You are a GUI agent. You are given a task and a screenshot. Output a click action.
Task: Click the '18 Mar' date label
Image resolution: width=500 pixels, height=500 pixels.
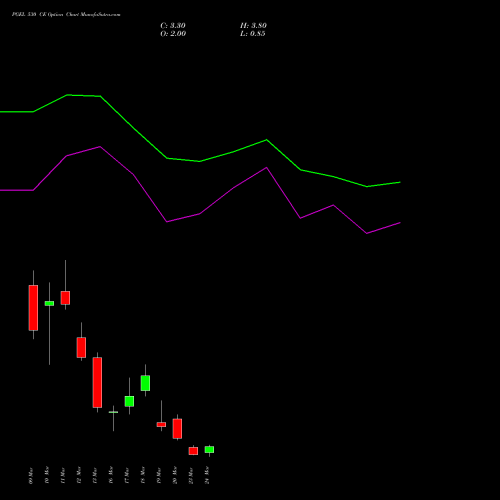coord(143,475)
